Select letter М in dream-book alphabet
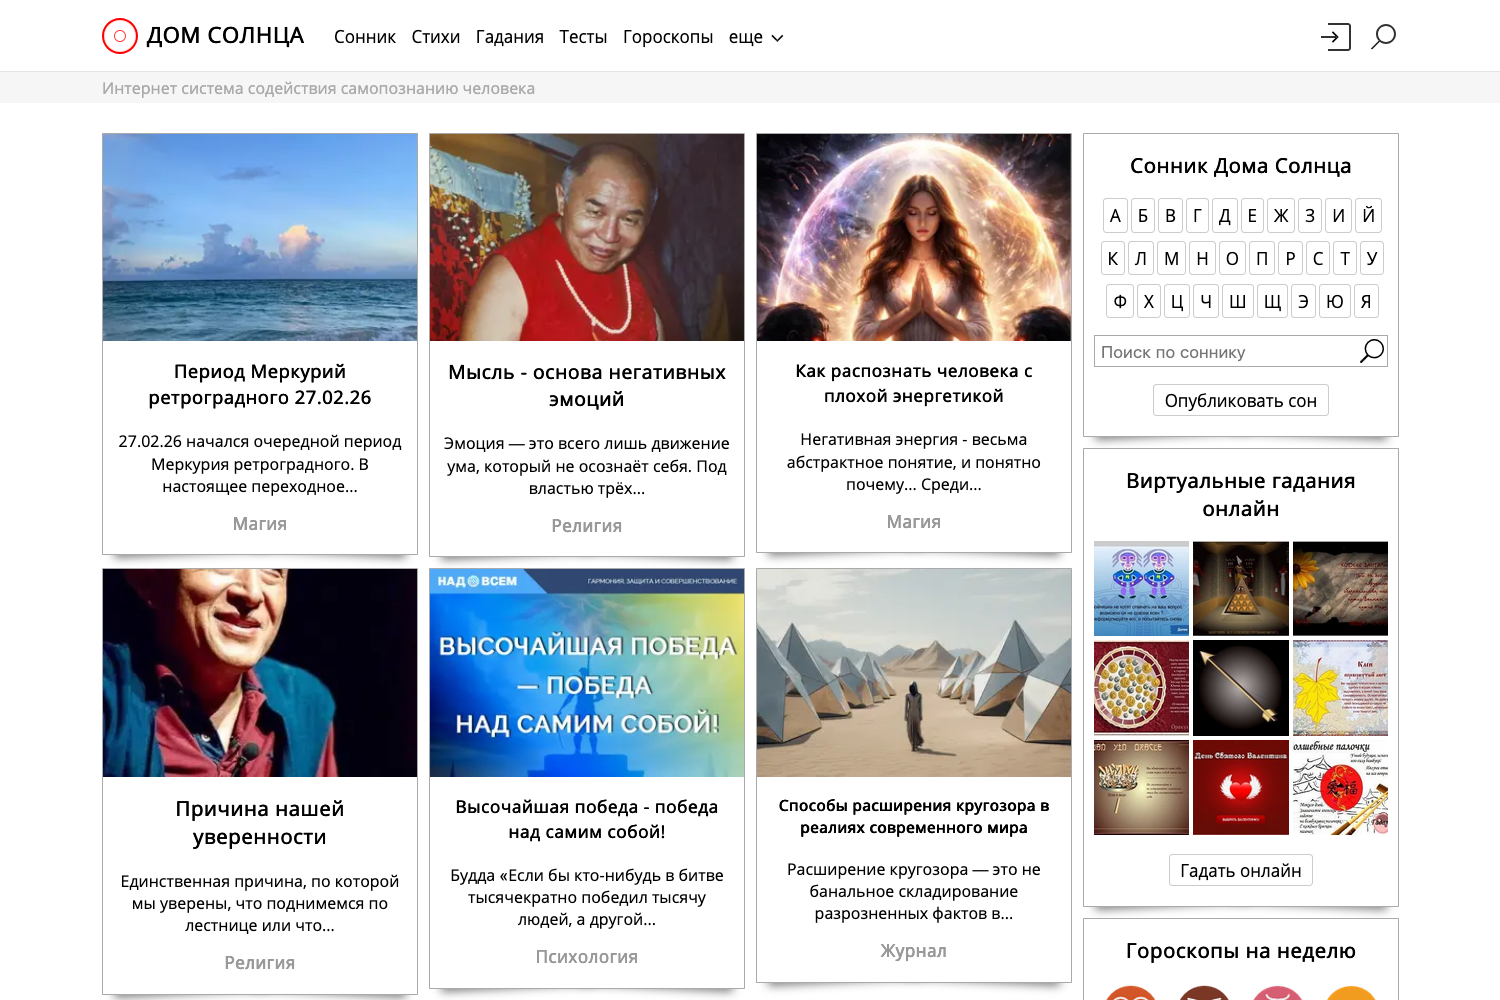 (1172, 258)
